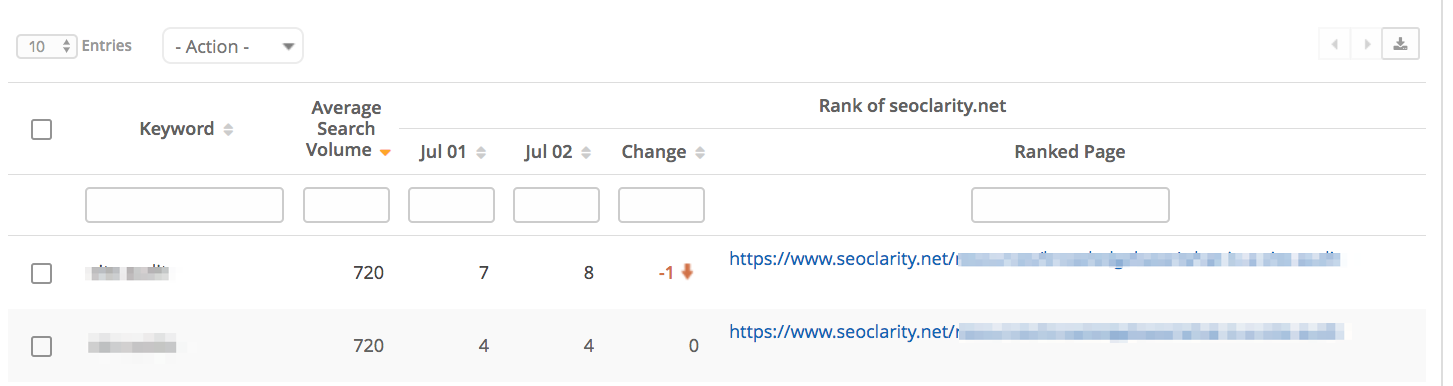Sort by Jul 02 rank column
Screen dimensions: 1453x386
tap(586, 152)
